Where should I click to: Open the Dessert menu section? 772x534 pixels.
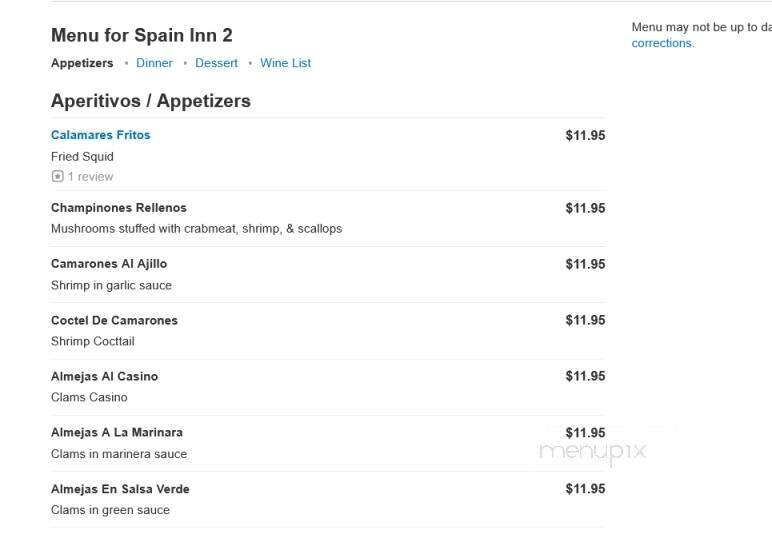coord(216,63)
